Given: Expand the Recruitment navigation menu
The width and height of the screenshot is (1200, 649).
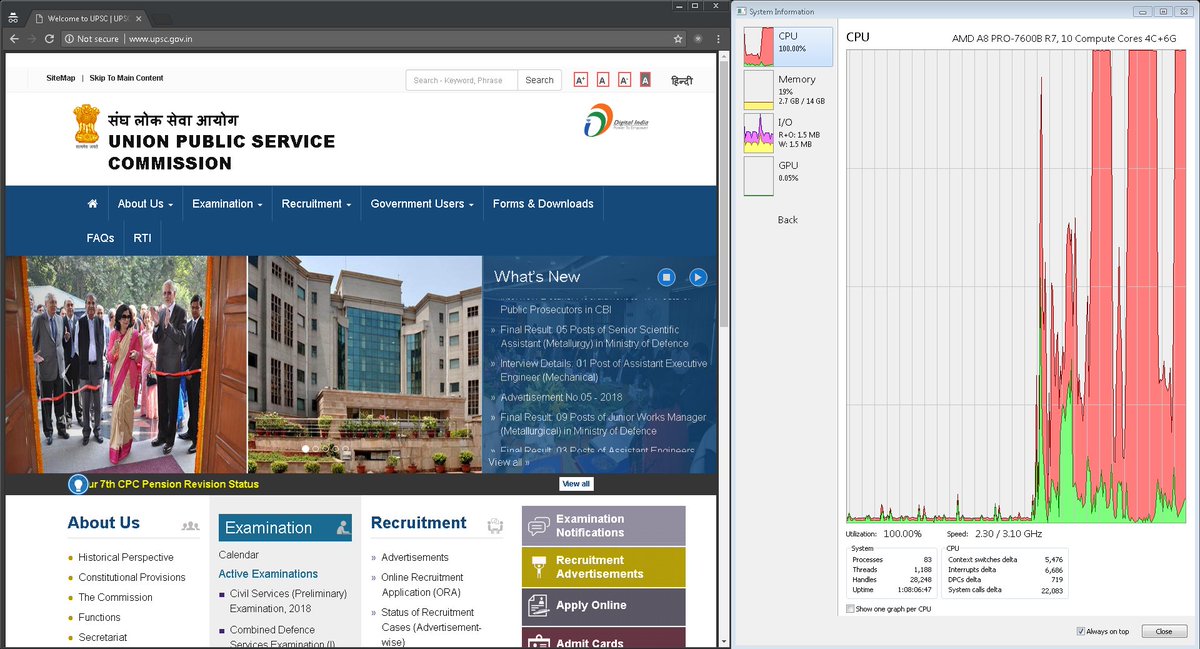Looking at the screenshot, I should (x=316, y=203).
